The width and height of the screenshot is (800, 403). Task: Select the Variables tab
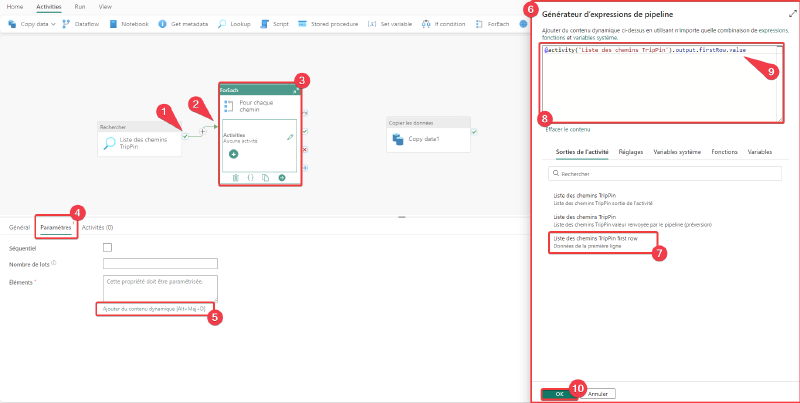tap(760, 152)
